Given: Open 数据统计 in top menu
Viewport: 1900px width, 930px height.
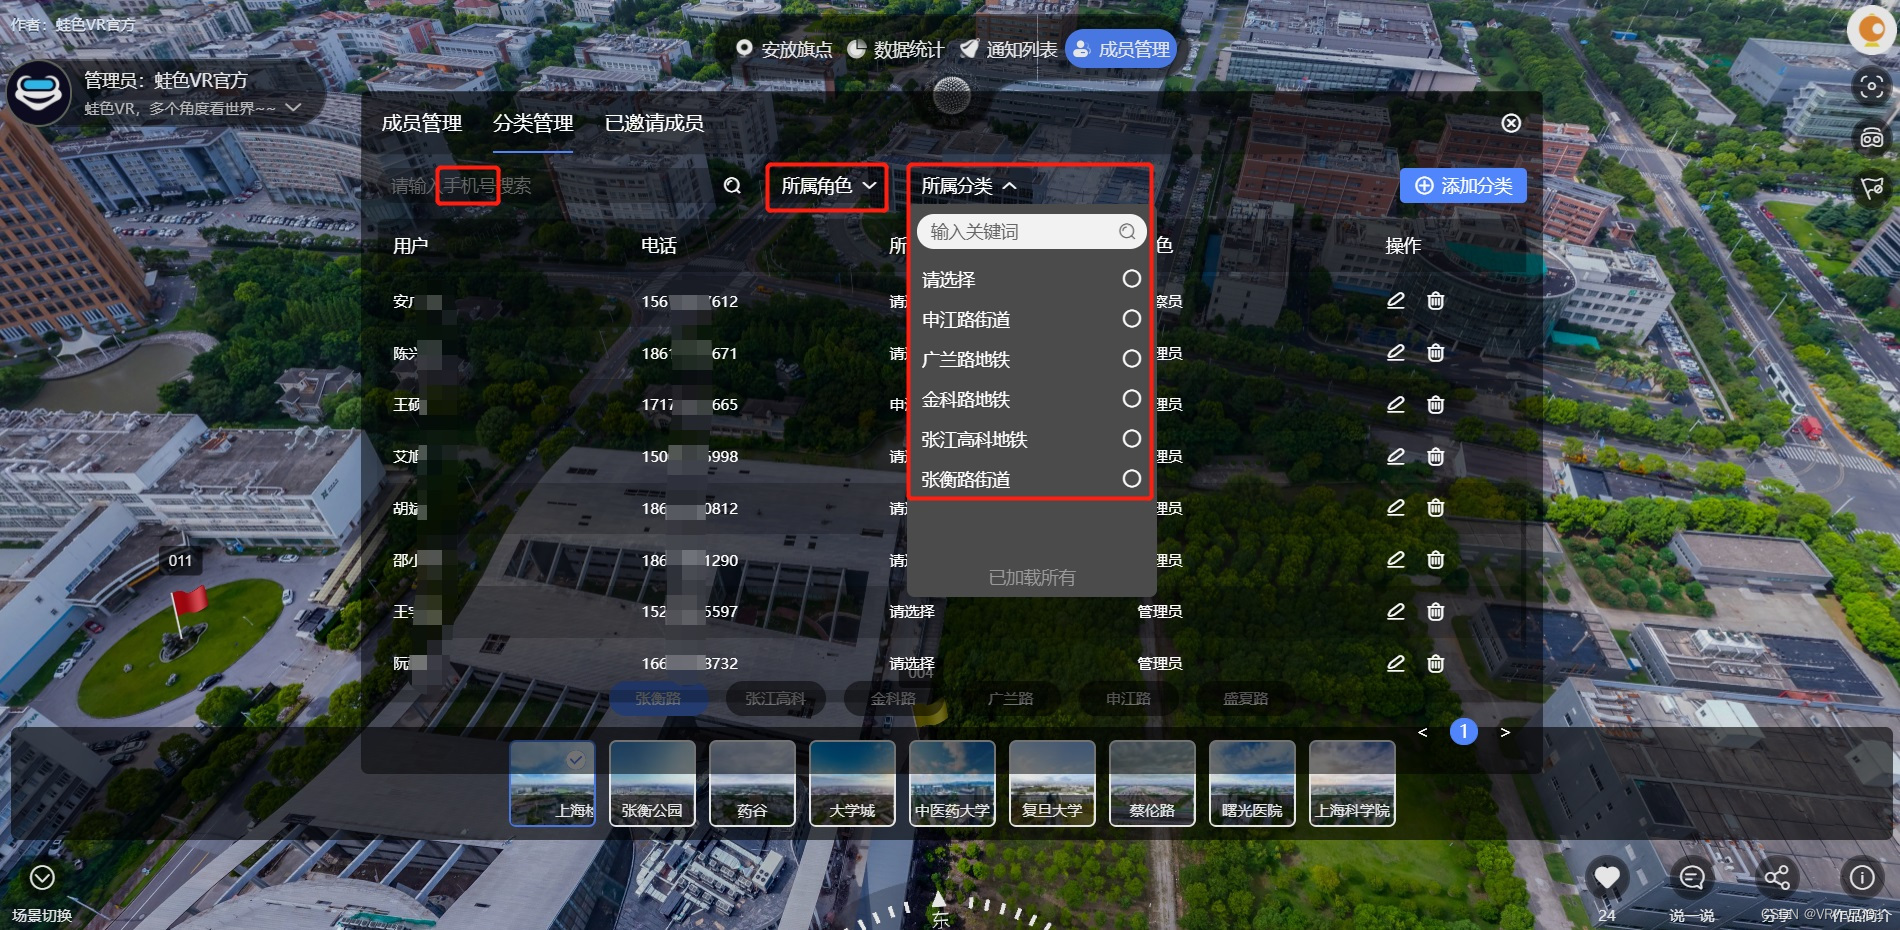Looking at the screenshot, I should tap(896, 49).
